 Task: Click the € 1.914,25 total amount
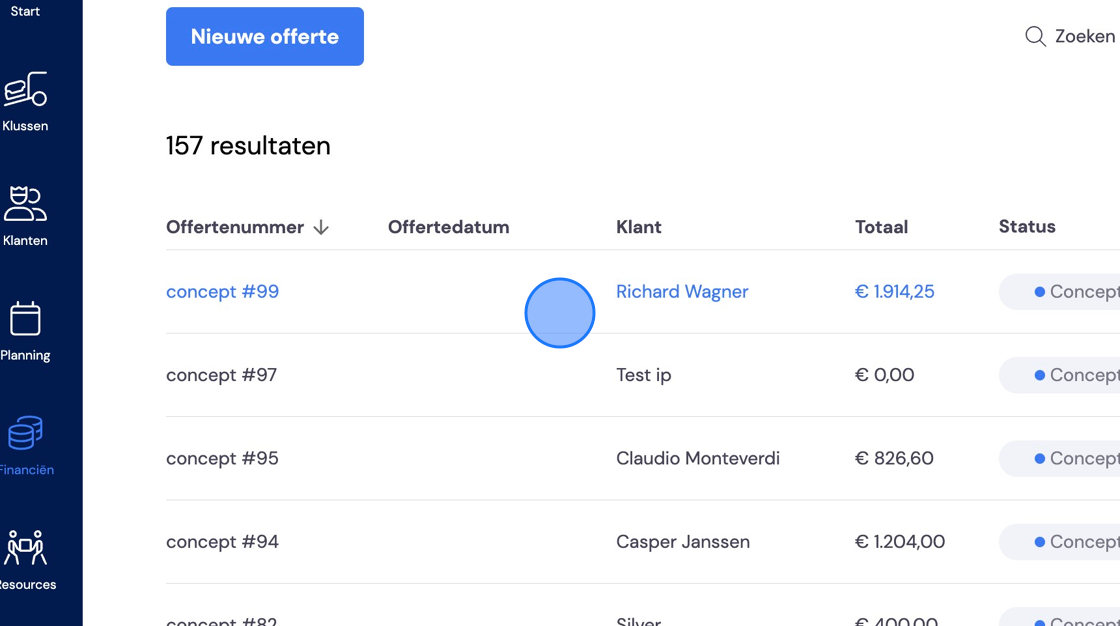[x=894, y=292]
